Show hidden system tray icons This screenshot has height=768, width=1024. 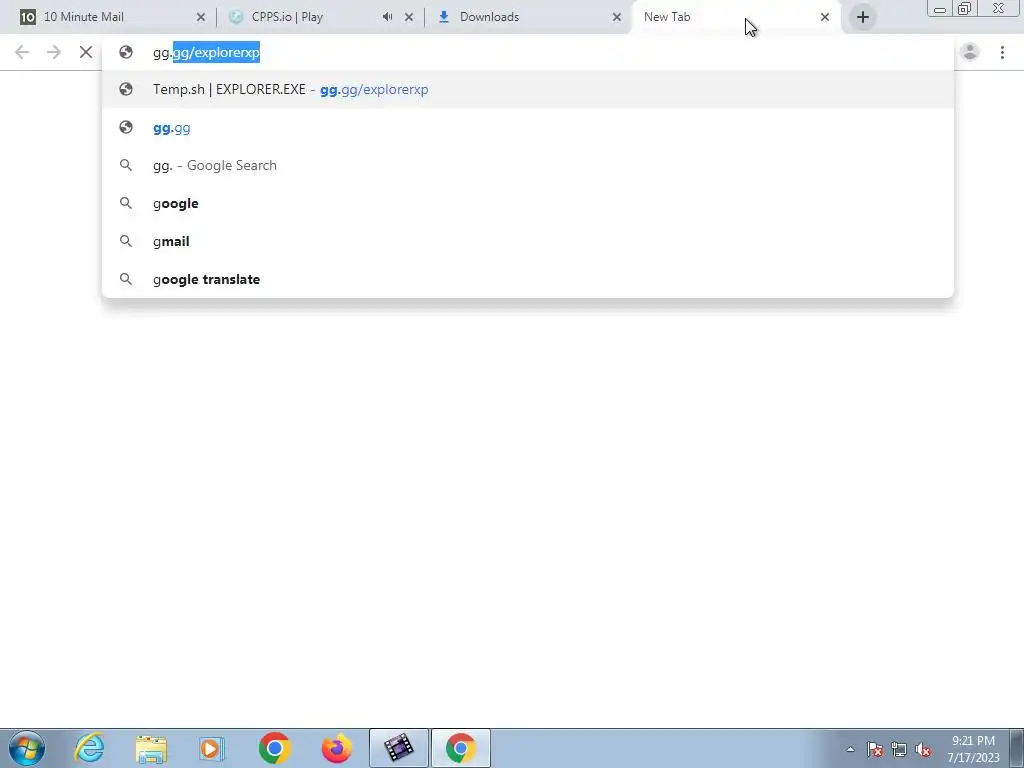[x=850, y=749]
